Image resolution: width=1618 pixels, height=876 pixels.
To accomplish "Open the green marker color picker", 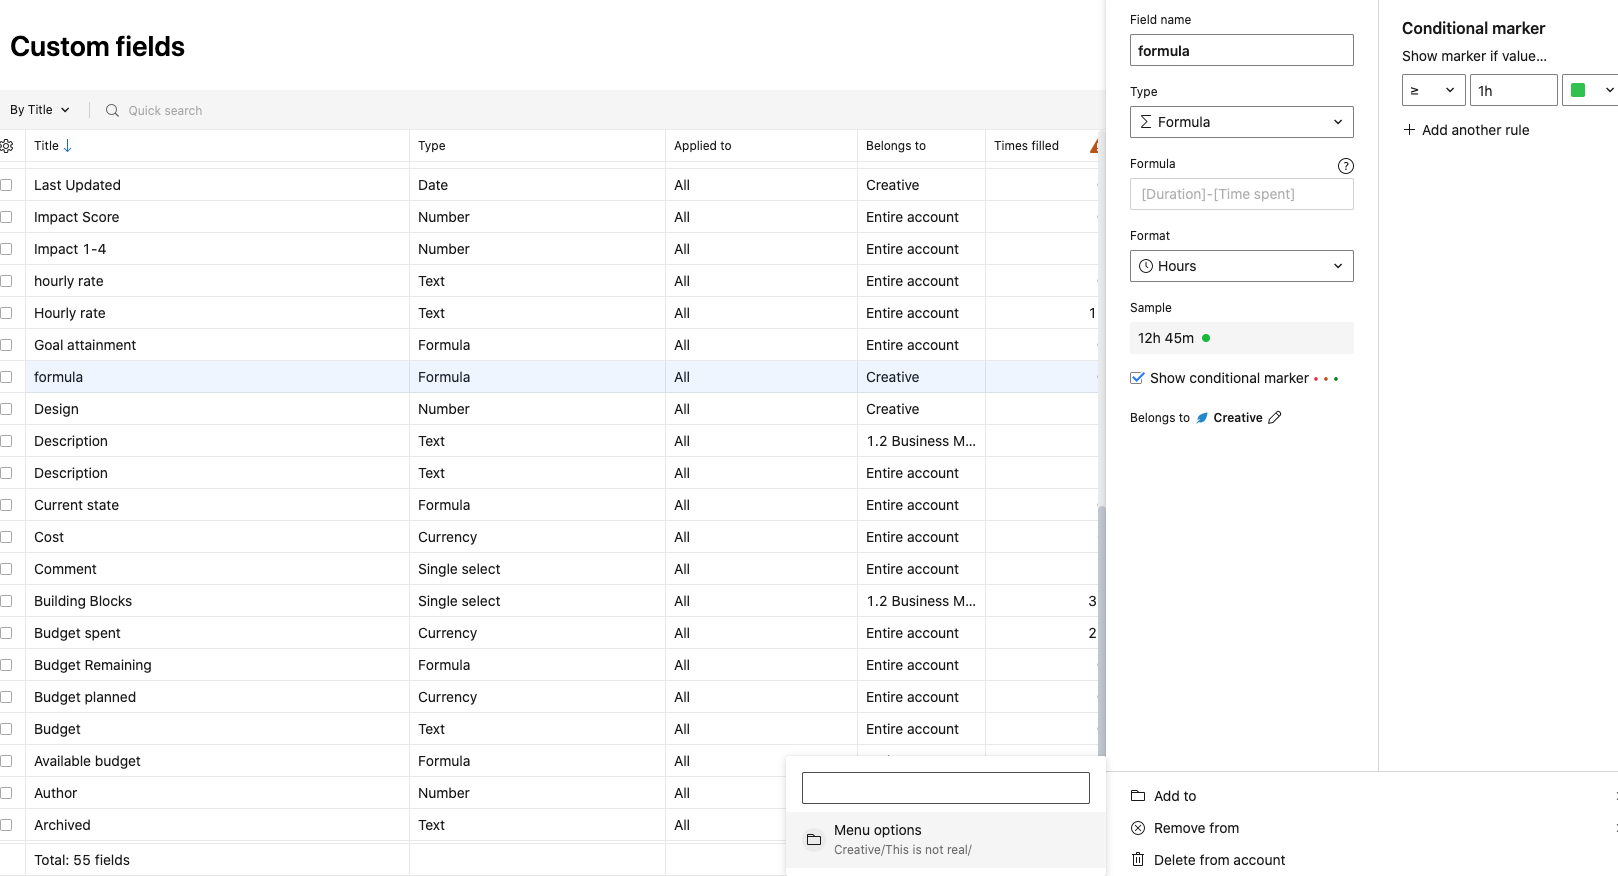I will coord(1591,90).
